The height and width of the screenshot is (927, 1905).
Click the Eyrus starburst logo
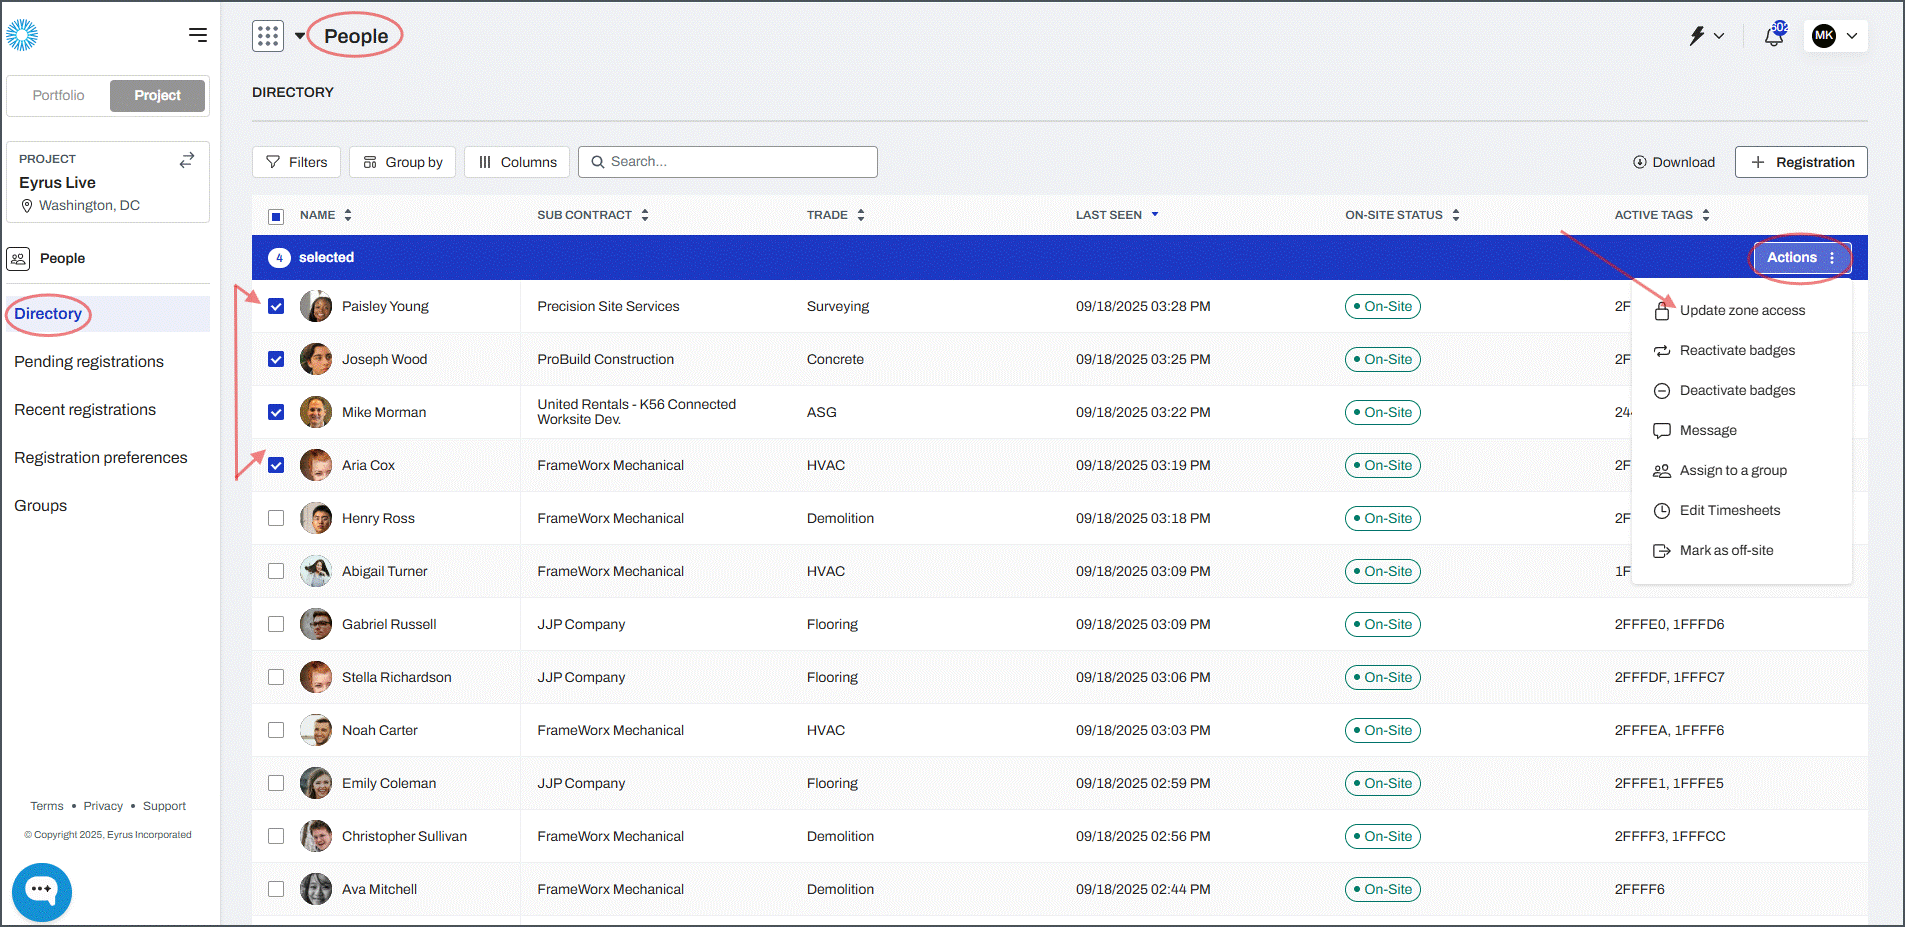click(22, 35)
